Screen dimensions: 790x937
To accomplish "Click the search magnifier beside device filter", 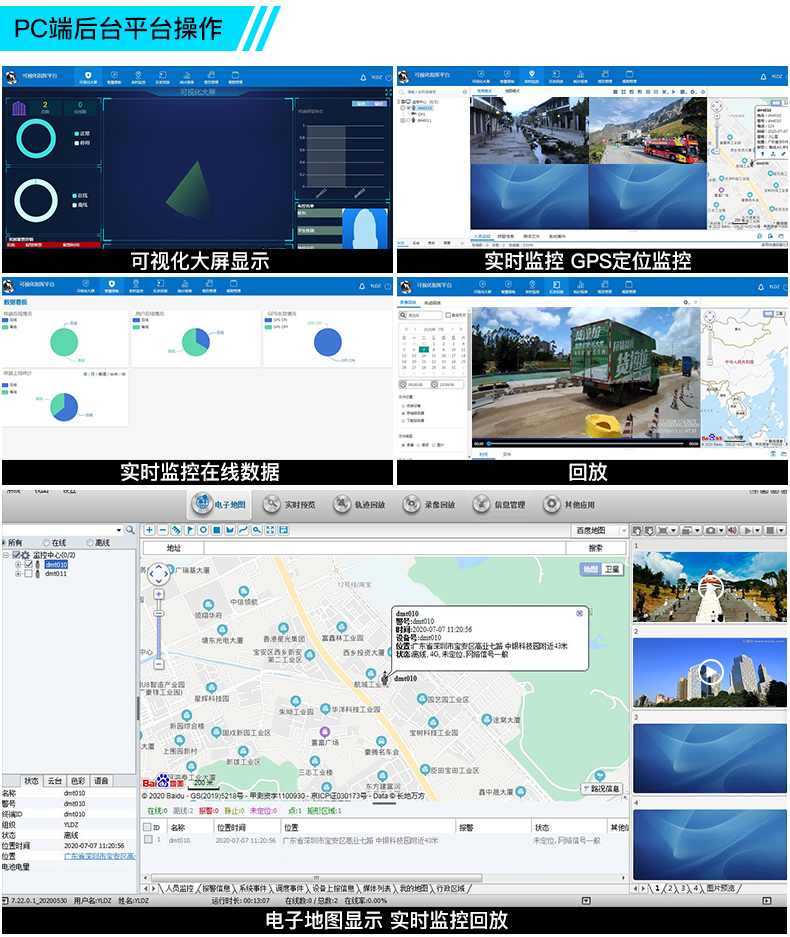I will 129,530.
